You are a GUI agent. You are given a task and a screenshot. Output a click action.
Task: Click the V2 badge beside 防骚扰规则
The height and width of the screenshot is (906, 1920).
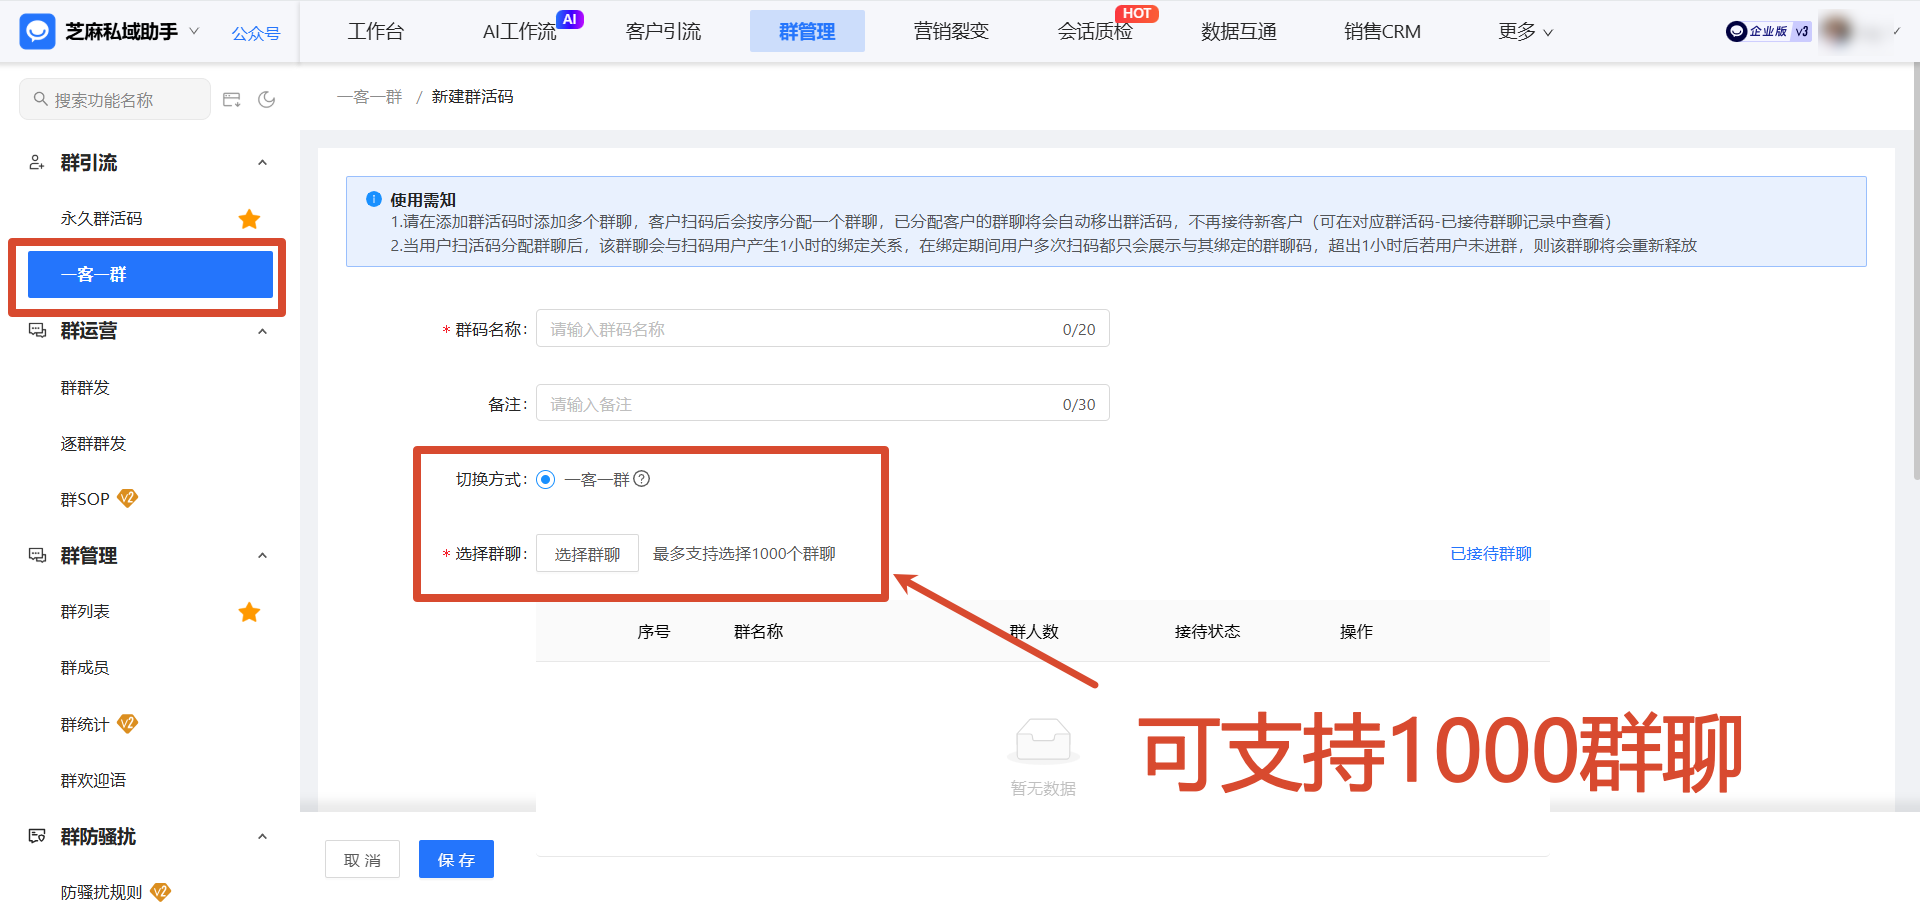[161, 891]
